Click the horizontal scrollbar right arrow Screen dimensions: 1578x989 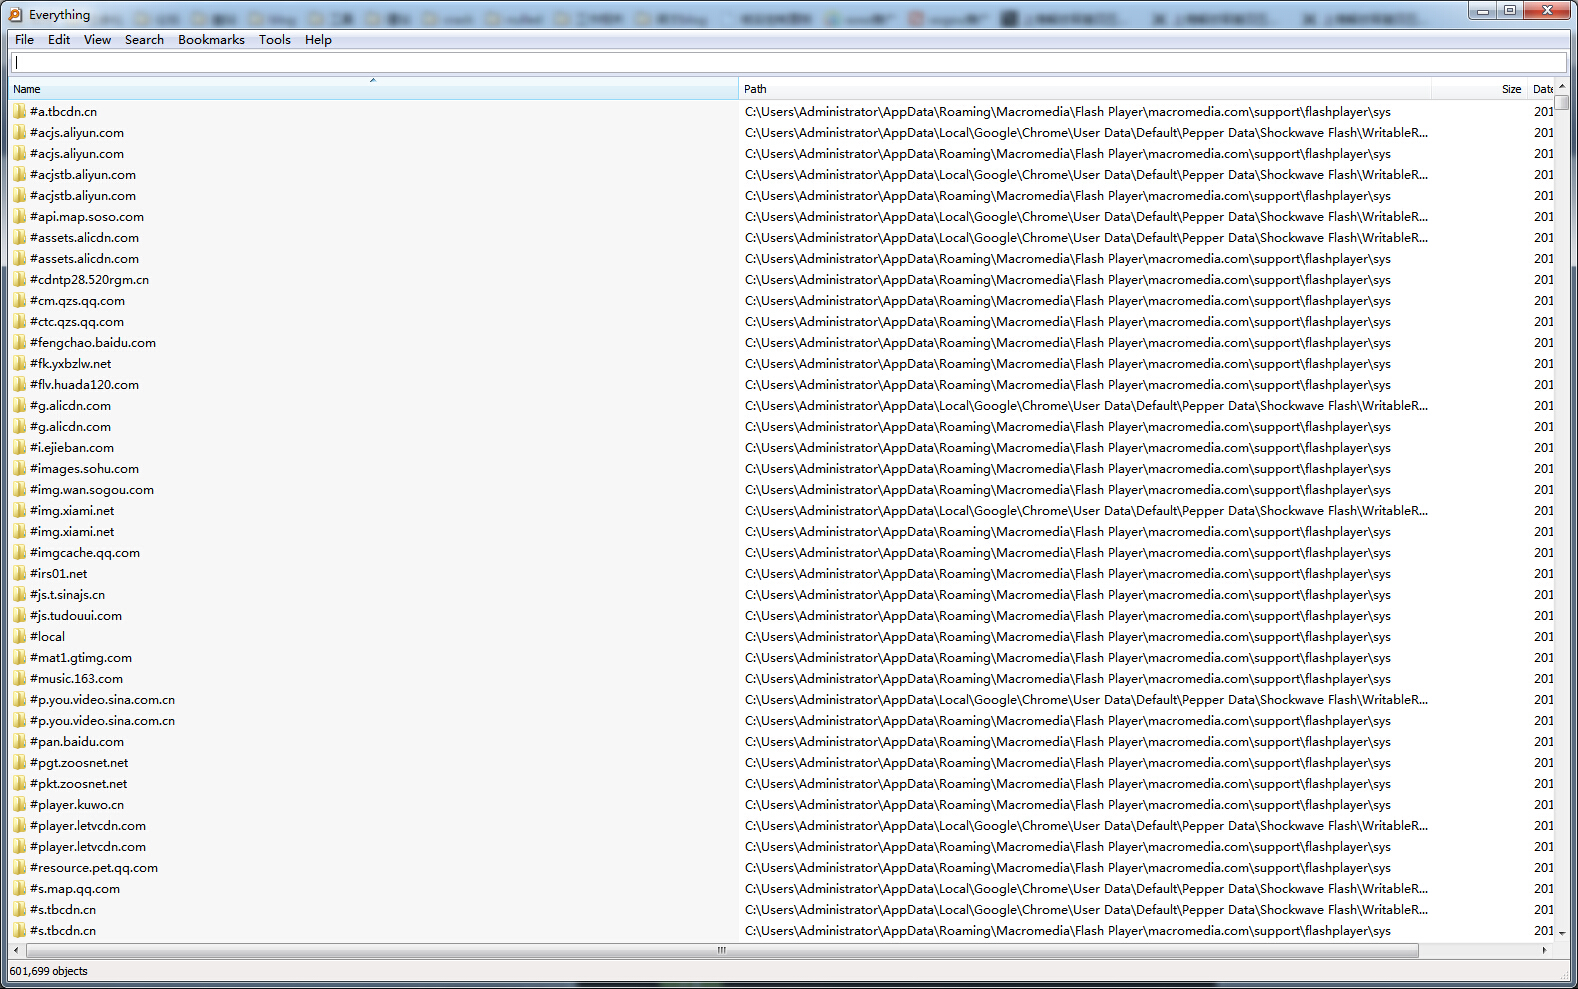click(x=1544, y=950)
